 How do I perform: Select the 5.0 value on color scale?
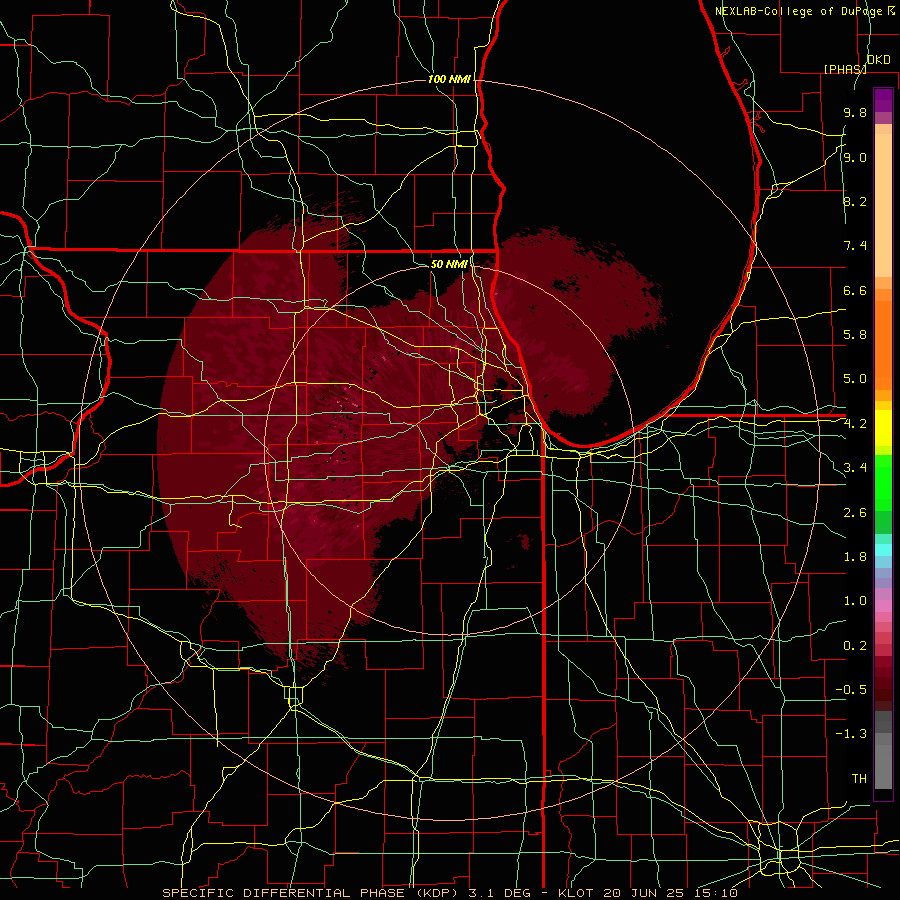point(855,379)
